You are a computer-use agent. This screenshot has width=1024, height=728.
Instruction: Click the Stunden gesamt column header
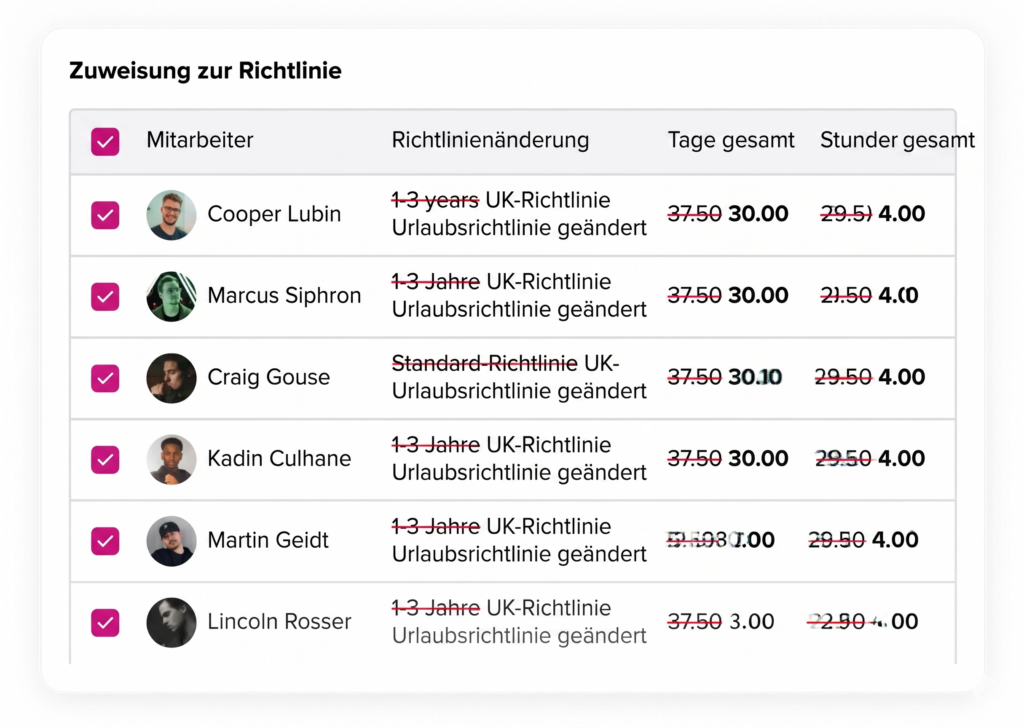896,140
